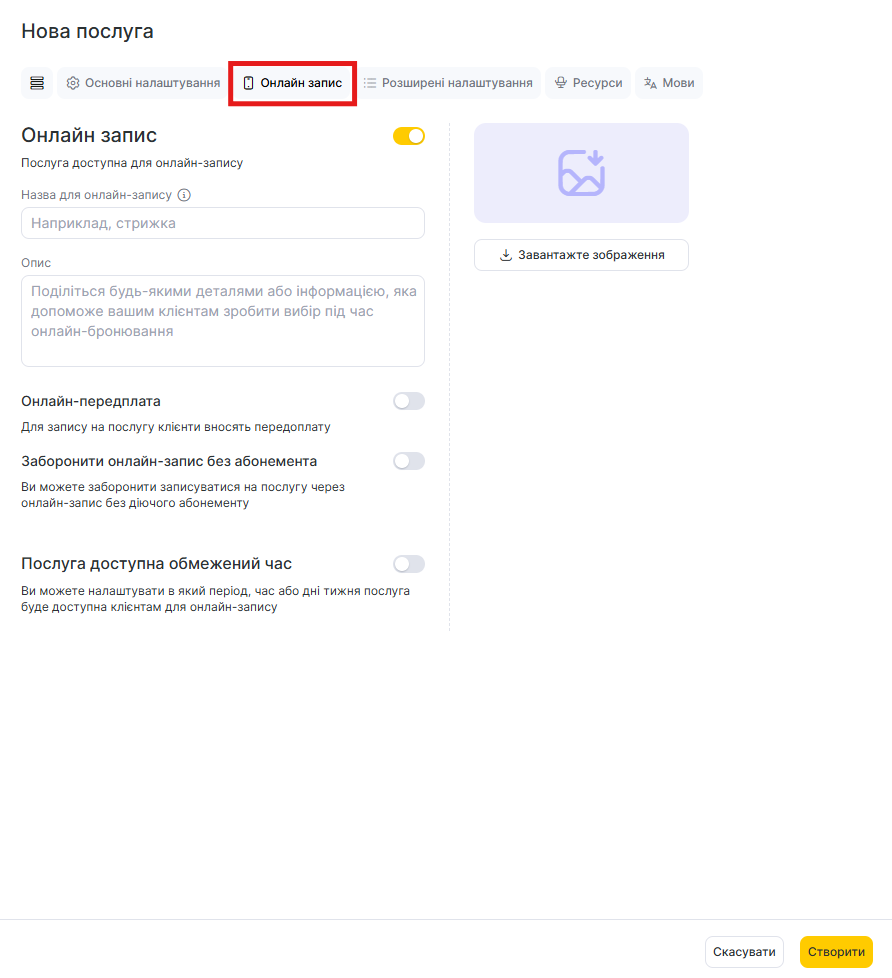Viewport: 892px width, 978px height.
Task: Enable the Онлайн-передплата switch
Action: pyautogui.click(x=409, y=401)
